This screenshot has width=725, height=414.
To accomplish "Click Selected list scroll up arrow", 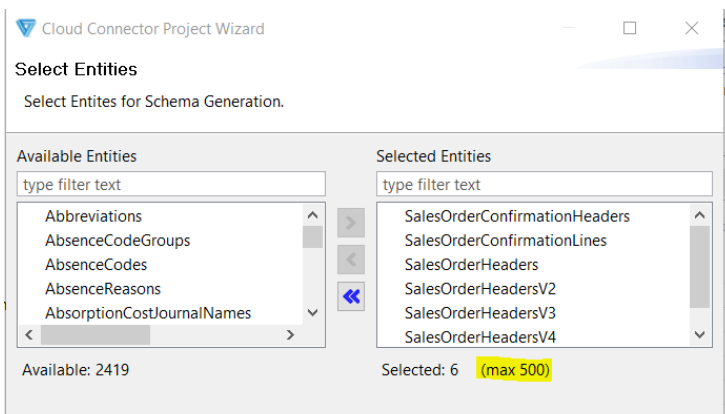I will tap(700, 215).
